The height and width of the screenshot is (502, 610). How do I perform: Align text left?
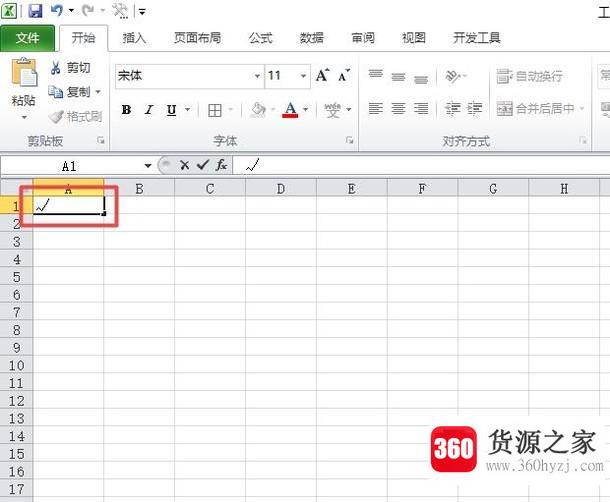375,109
